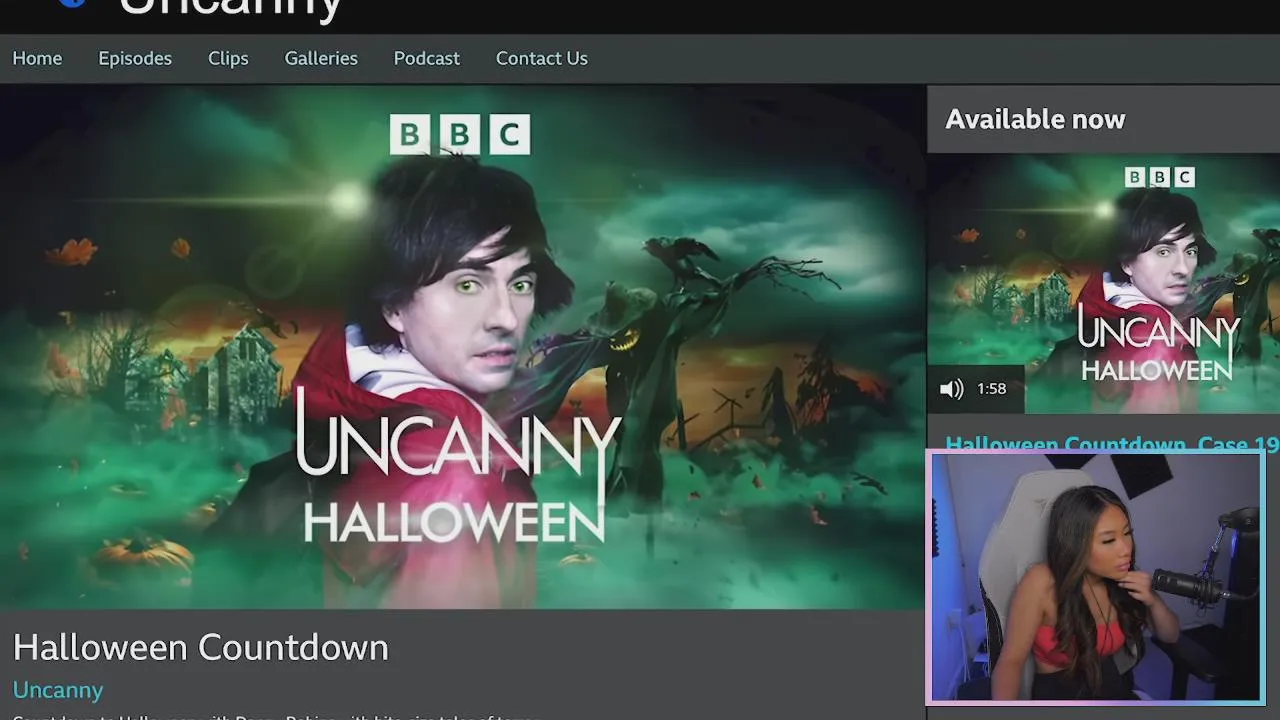
Task: Open the Home navigation item
Action: click(x=37, y=58)
